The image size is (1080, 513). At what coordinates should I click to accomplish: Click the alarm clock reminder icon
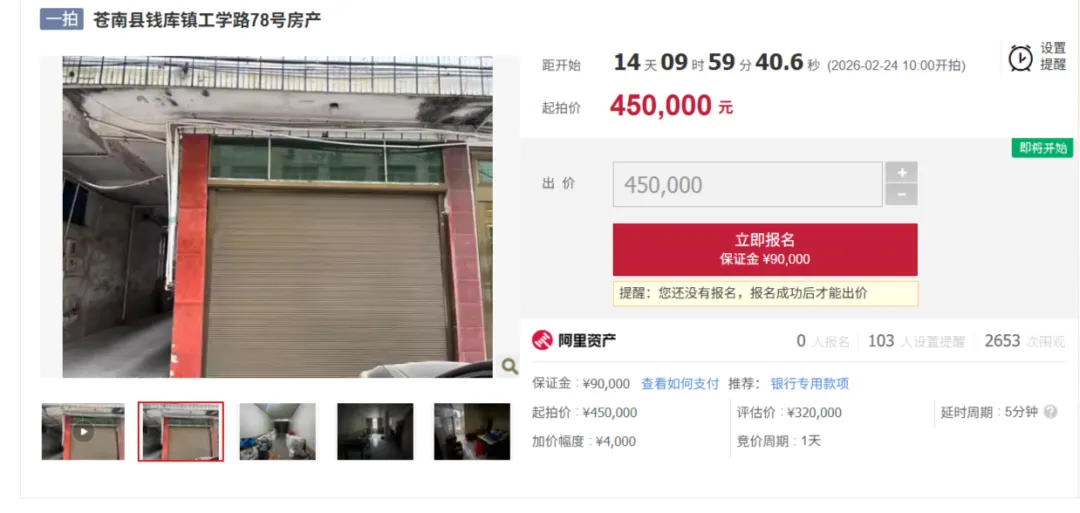coord(1020,58)
